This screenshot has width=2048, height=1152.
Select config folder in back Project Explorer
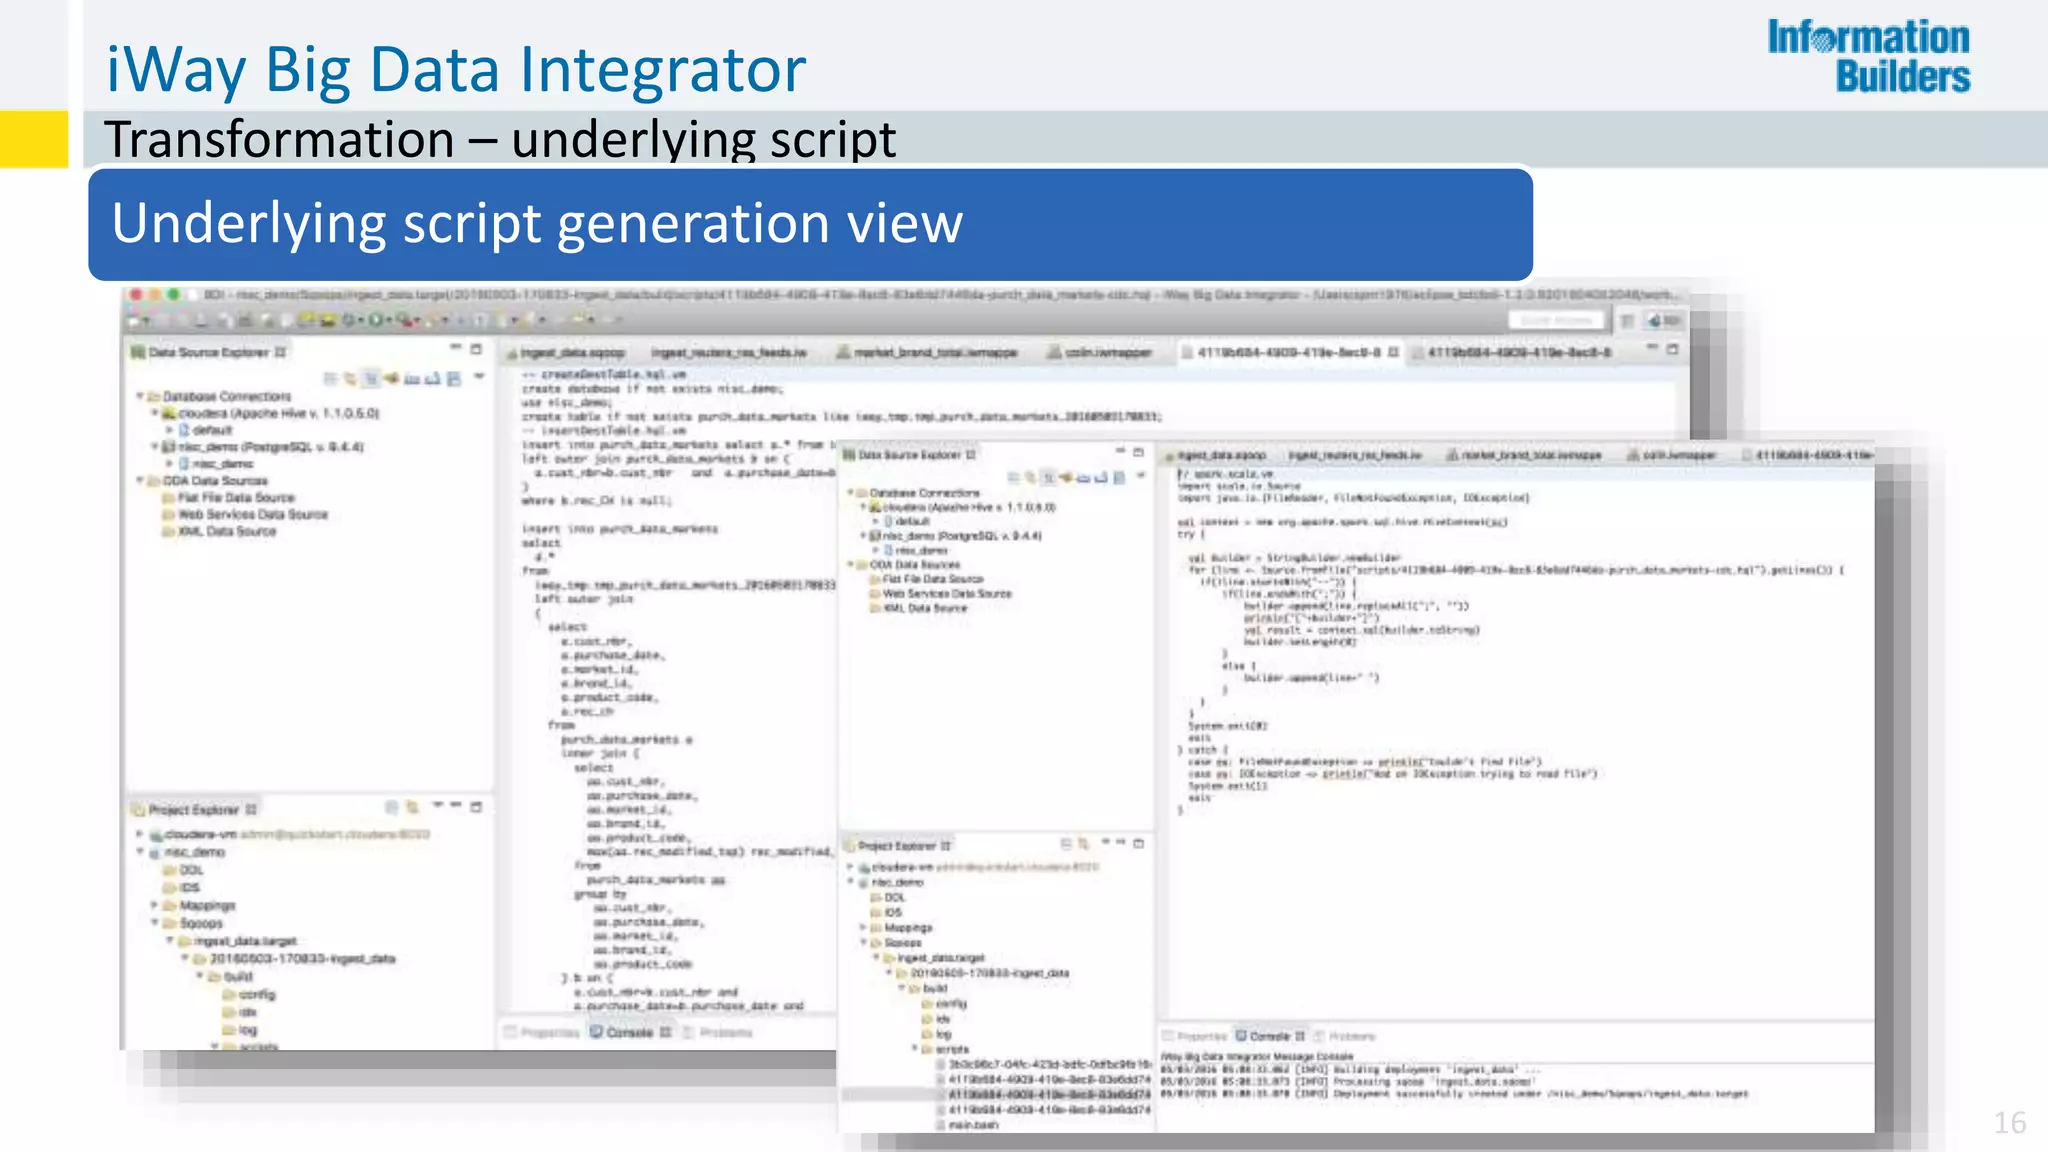[249, 994]
